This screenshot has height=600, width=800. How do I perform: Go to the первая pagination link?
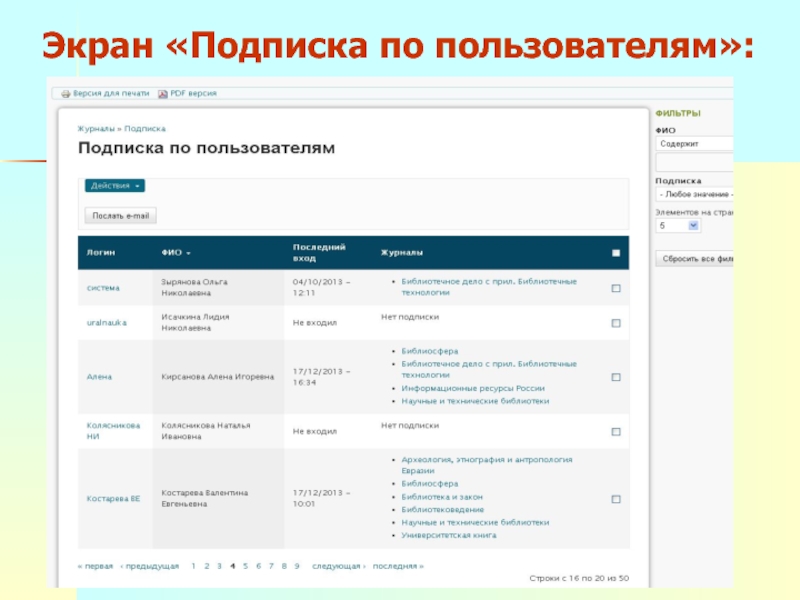(x=95, y=566)
